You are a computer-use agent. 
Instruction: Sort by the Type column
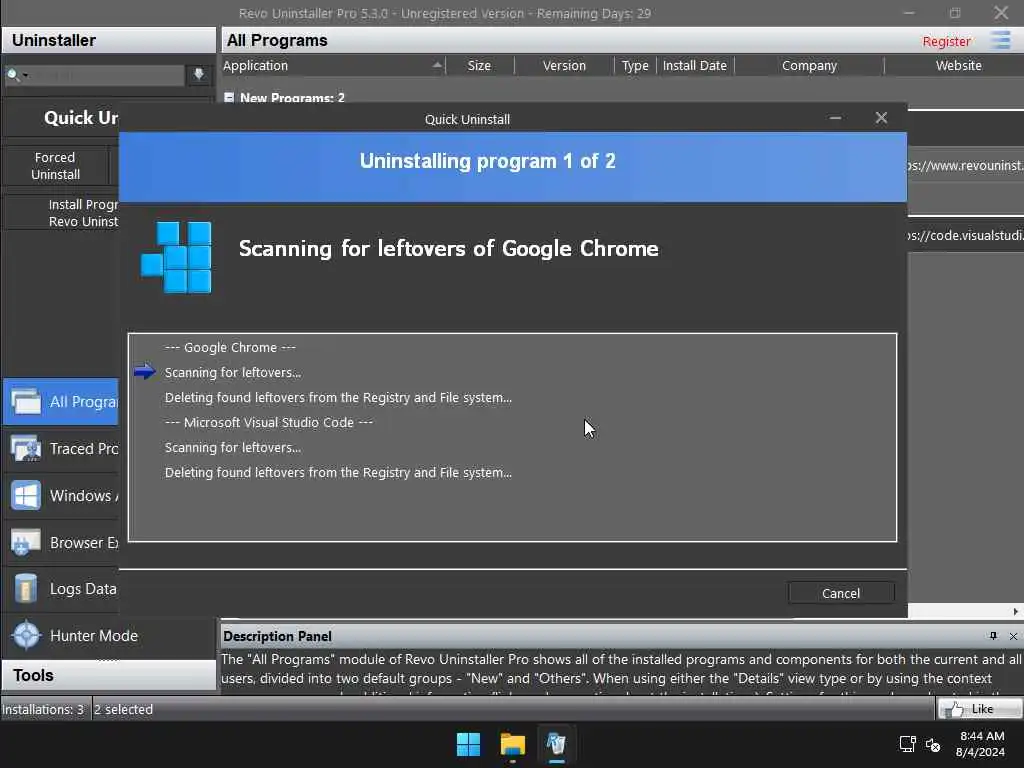point(635,65)
